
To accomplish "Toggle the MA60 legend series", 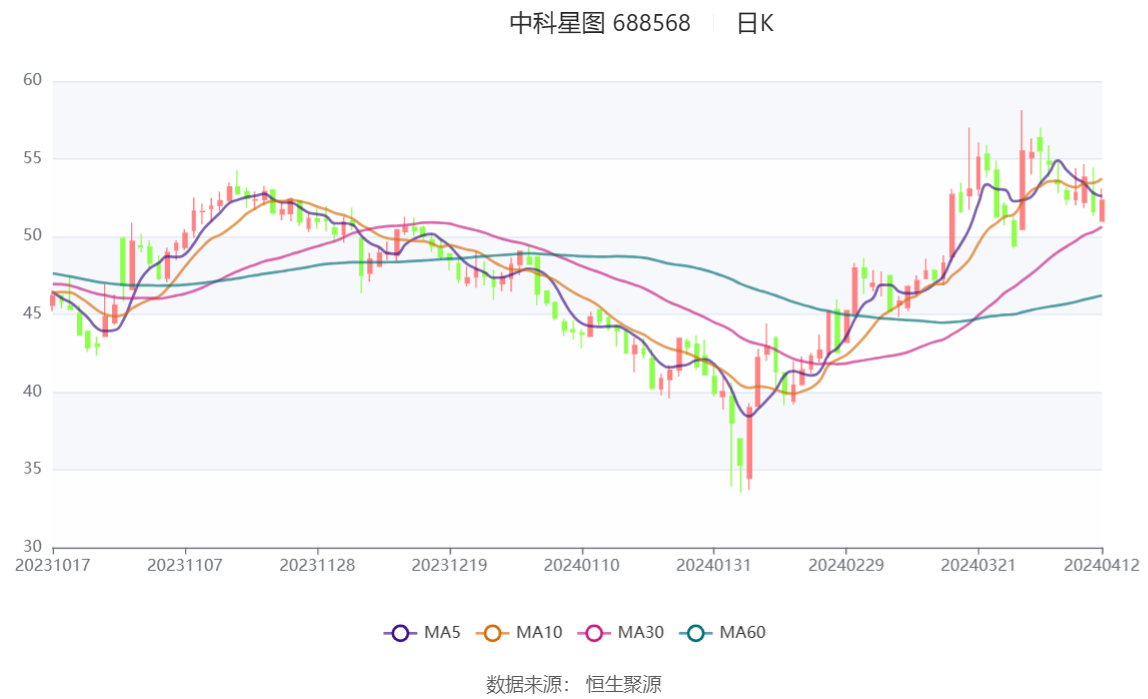I will (x=723, y=632).
